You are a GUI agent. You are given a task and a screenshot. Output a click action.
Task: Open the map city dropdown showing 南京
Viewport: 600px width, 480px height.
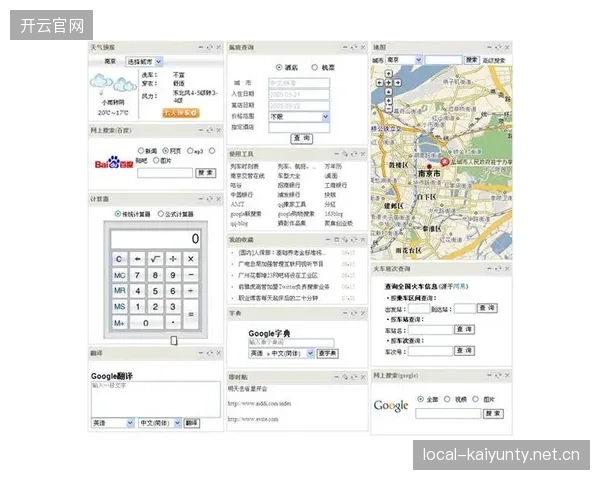404,60
